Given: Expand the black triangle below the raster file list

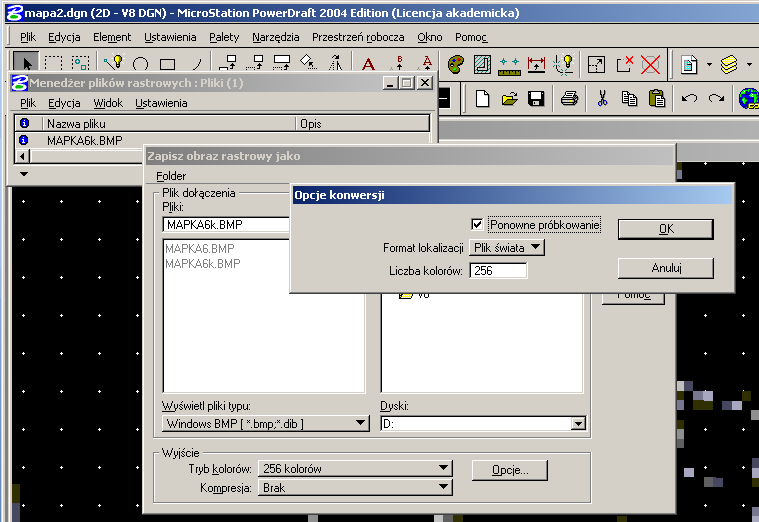Looking at the screenshot, I should 24,174.
